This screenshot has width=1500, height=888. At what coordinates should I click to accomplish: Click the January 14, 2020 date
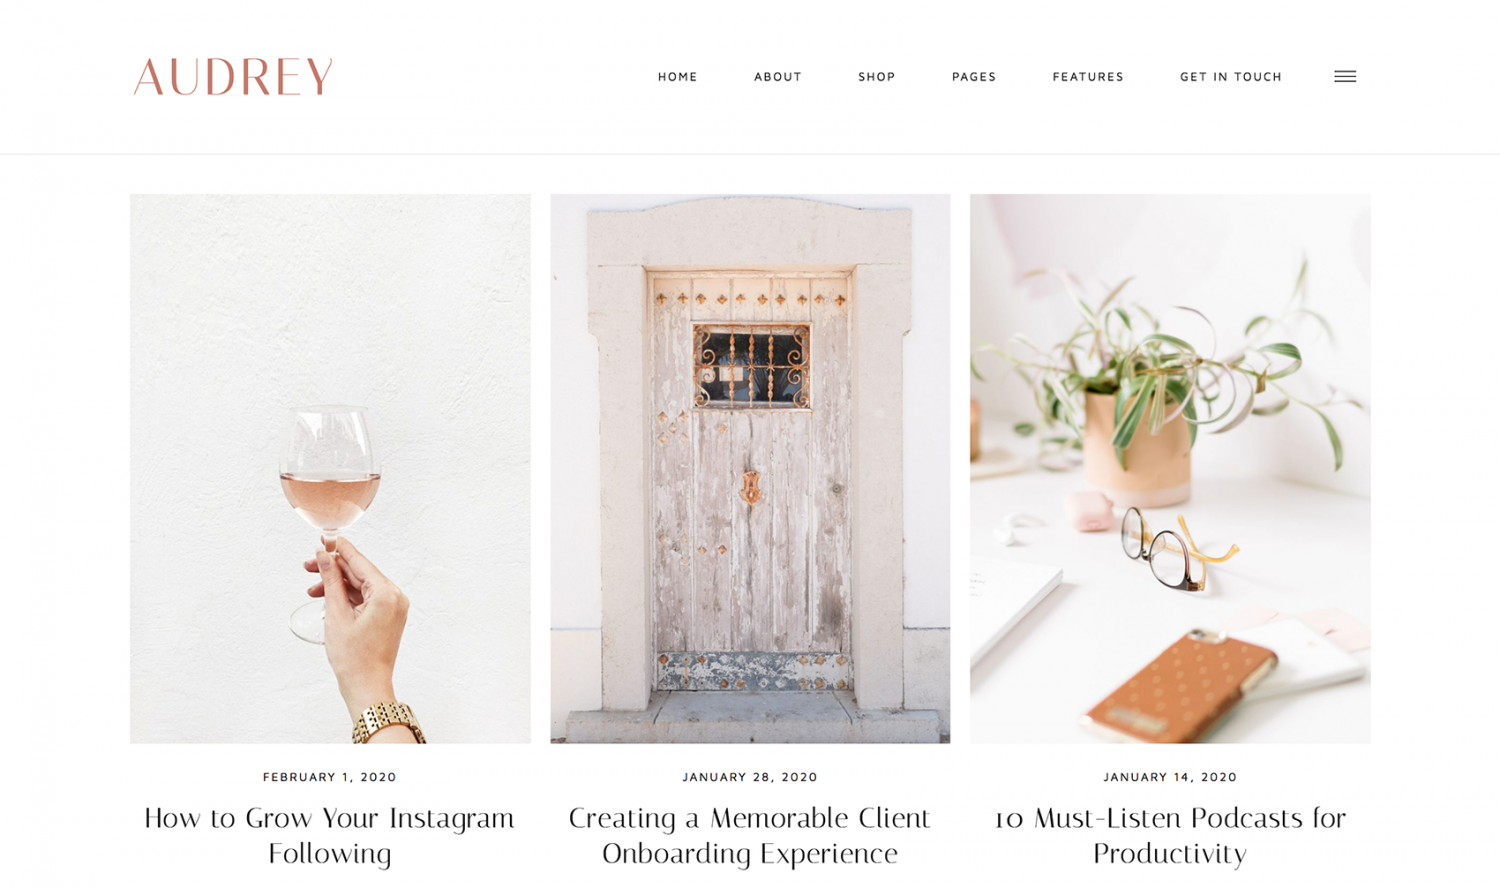pyautogui.click(x=1170, y=777)
